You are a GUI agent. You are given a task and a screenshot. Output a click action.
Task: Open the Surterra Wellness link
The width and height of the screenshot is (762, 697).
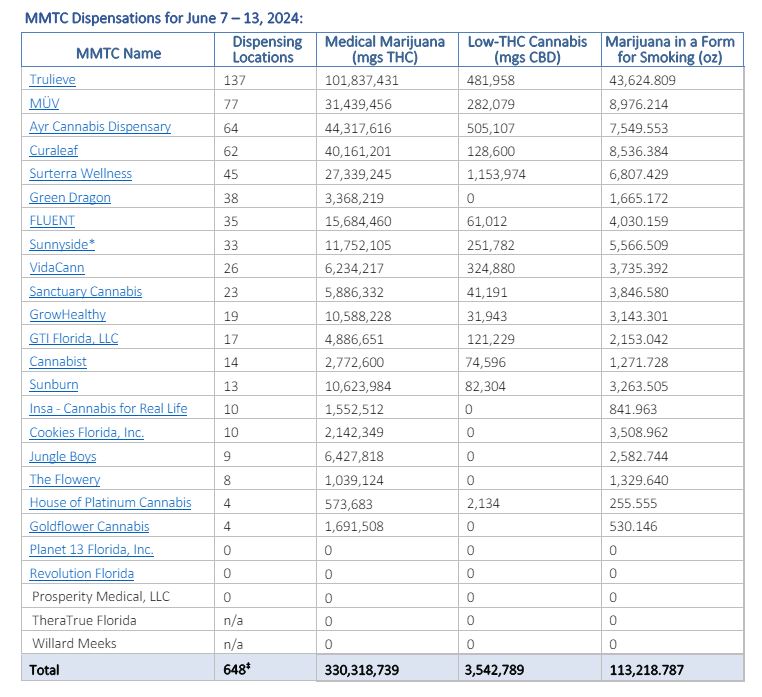[x=80, y=174]
